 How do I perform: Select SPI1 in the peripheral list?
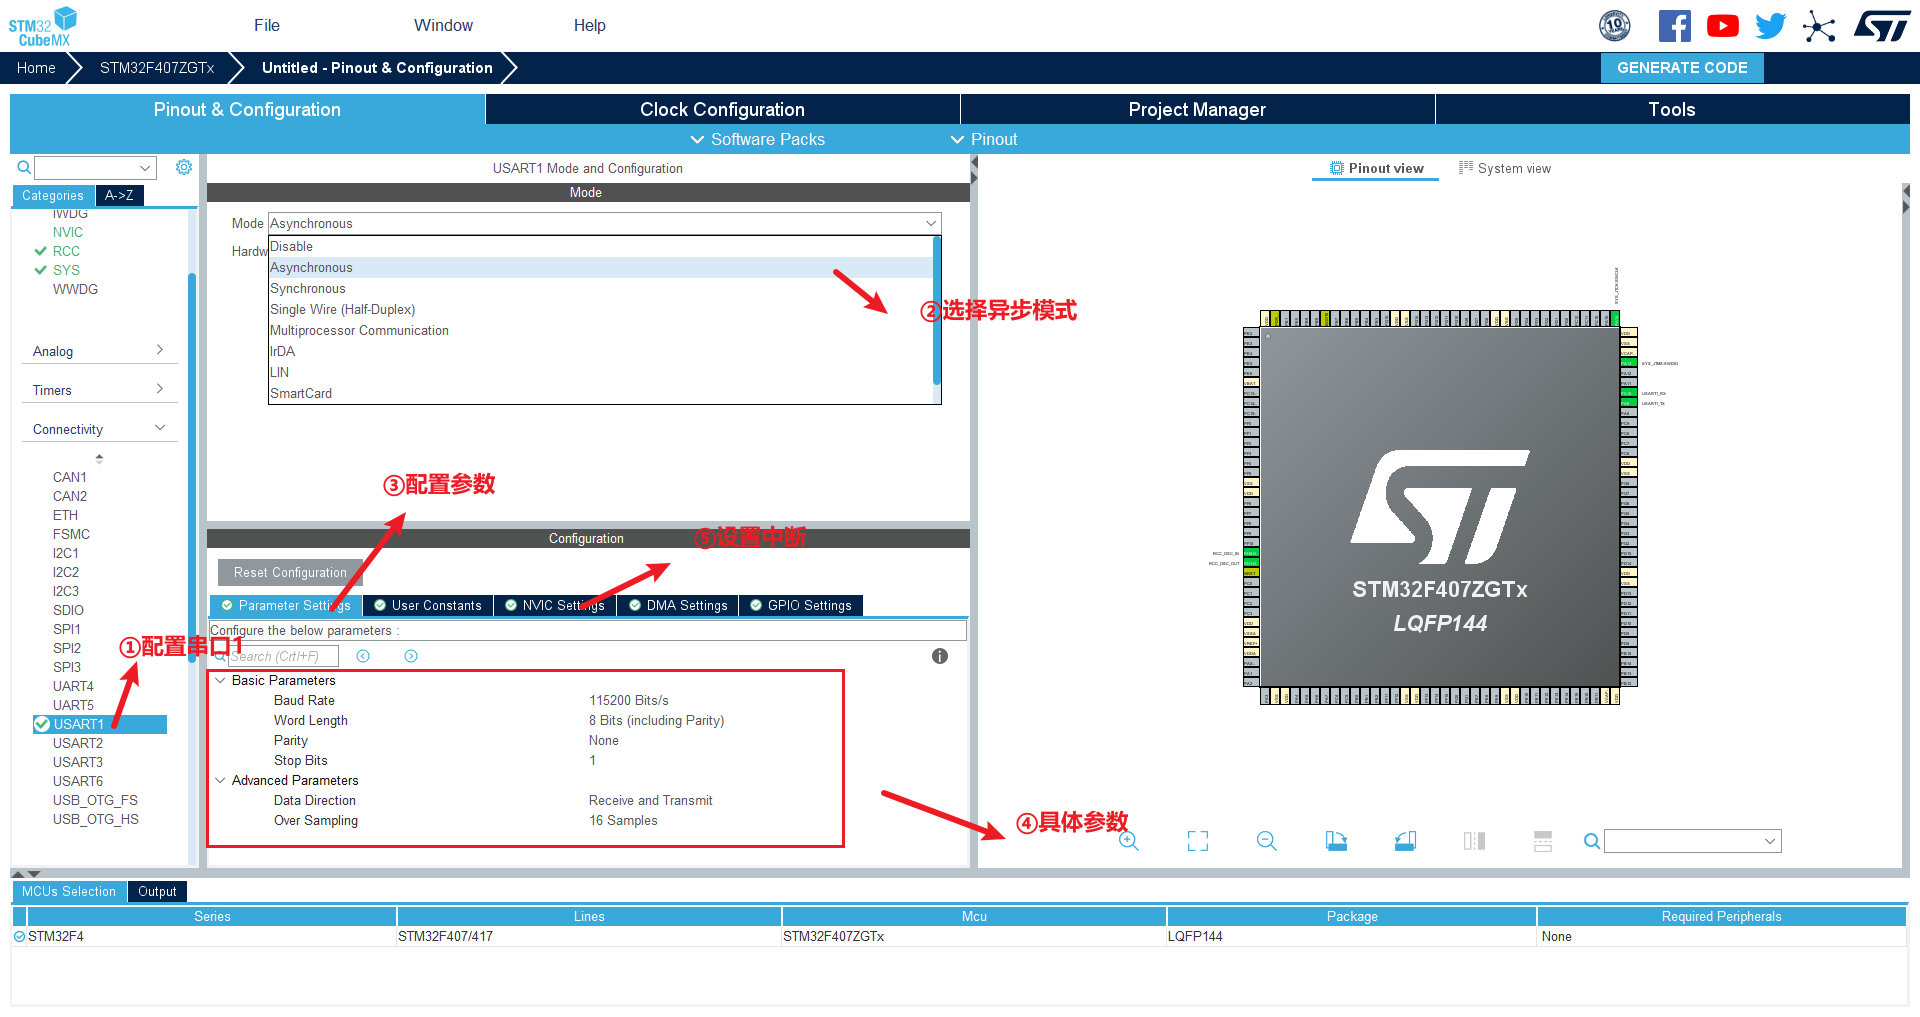tap(67, 629)
